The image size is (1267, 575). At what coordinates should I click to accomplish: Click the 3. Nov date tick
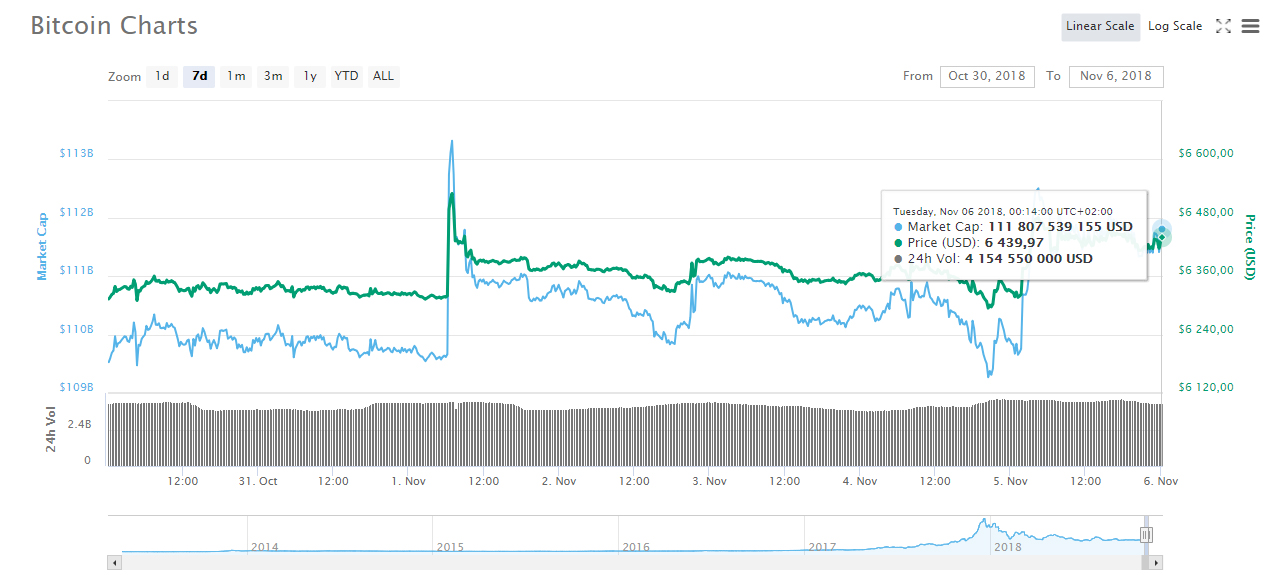(x=709, y=481)
